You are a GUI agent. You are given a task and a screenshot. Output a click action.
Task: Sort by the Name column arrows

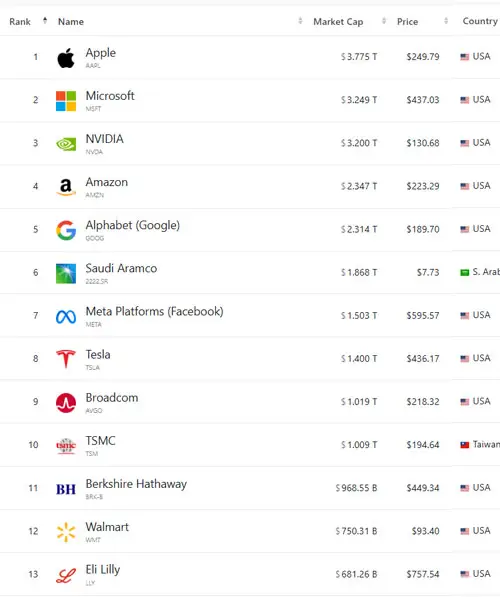(300, 21)
